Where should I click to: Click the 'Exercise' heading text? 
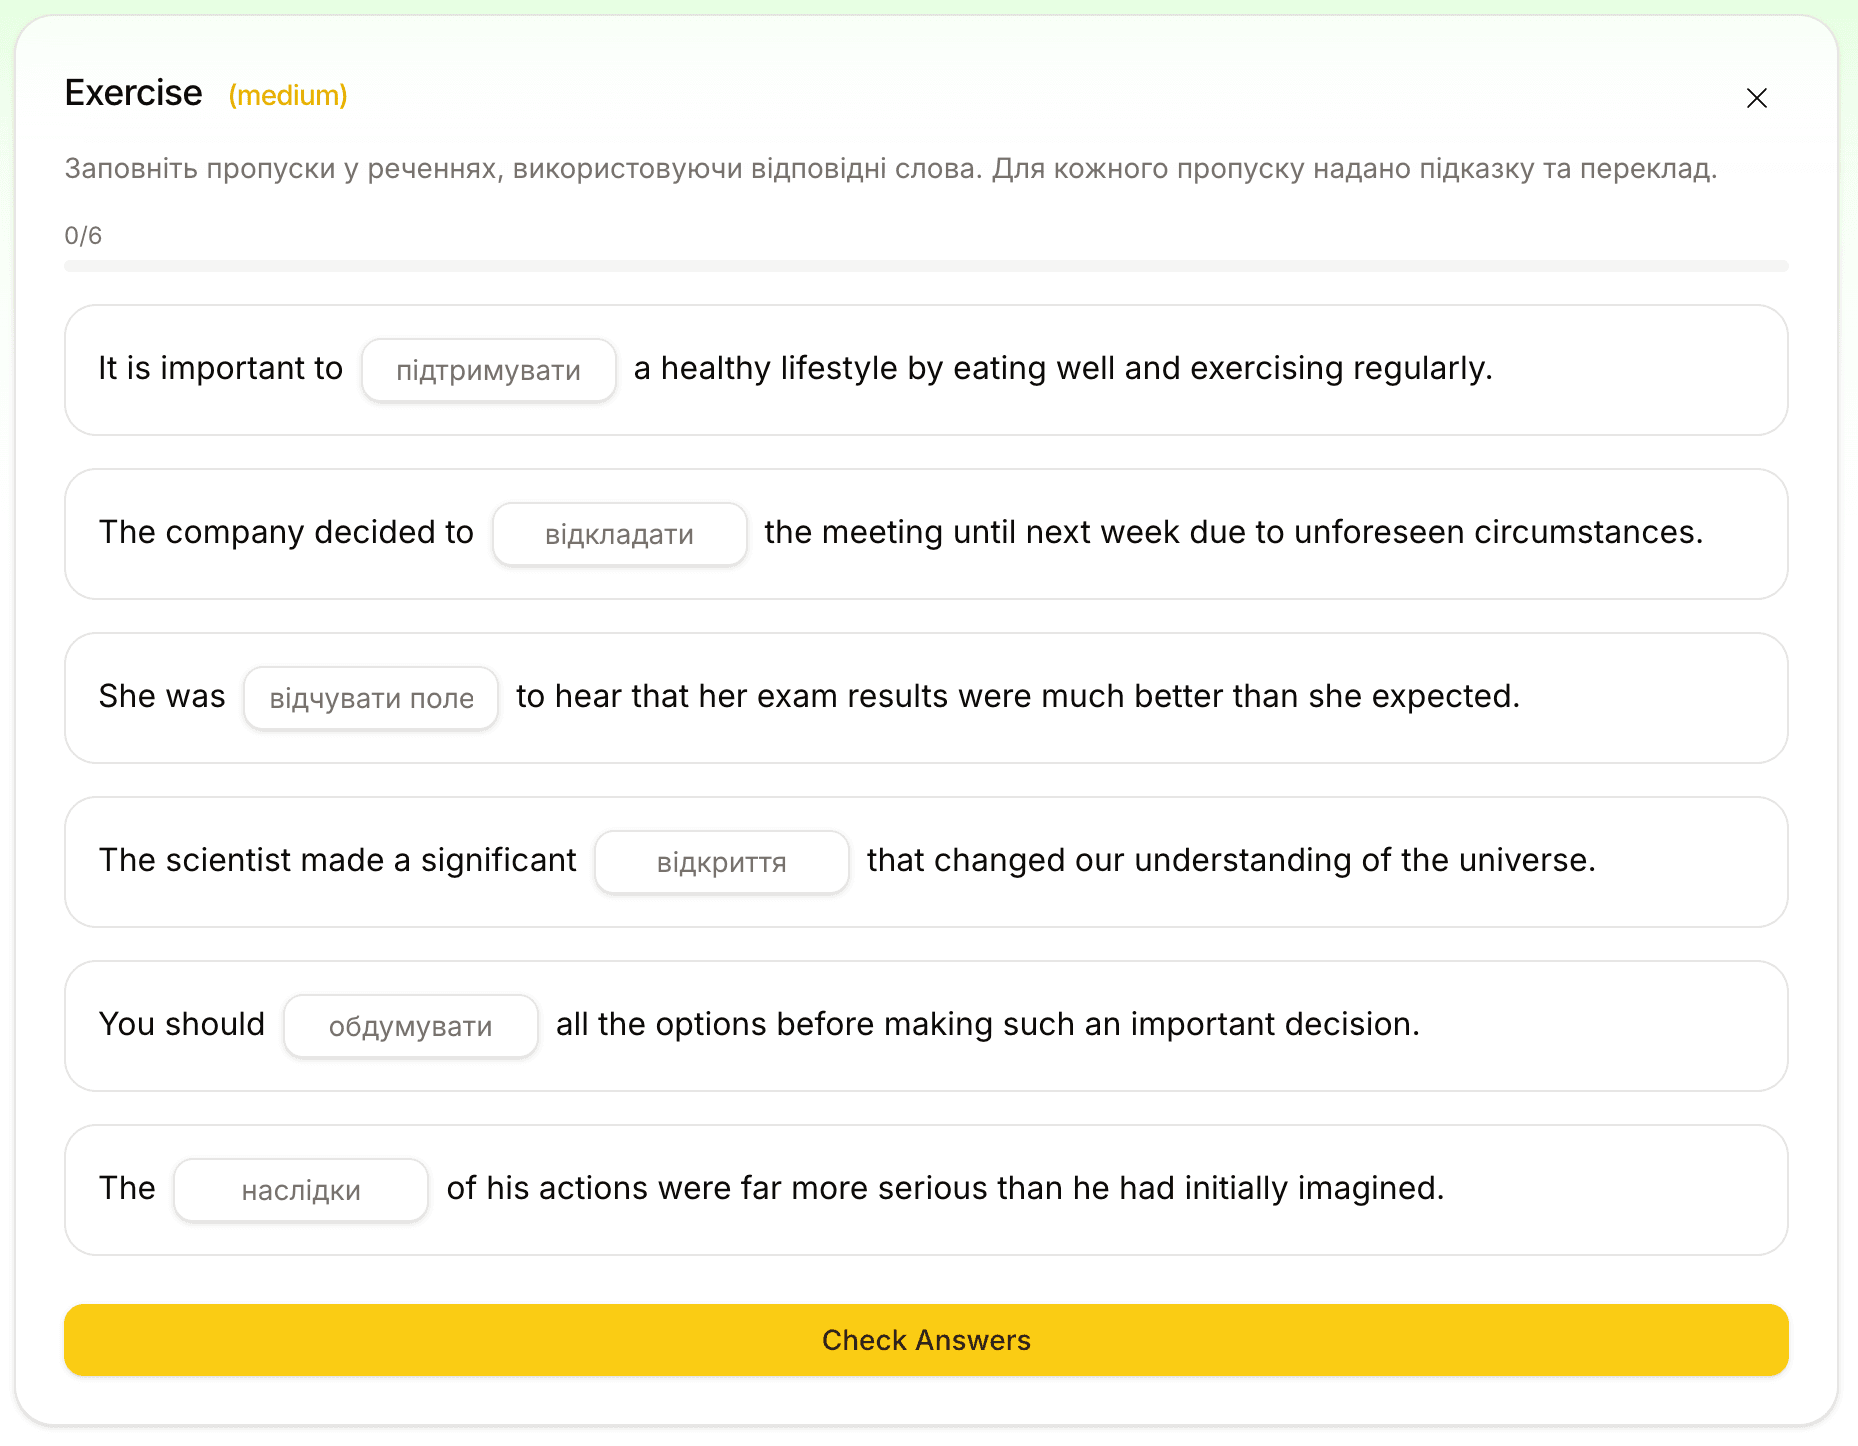click(x=133, y=93)
